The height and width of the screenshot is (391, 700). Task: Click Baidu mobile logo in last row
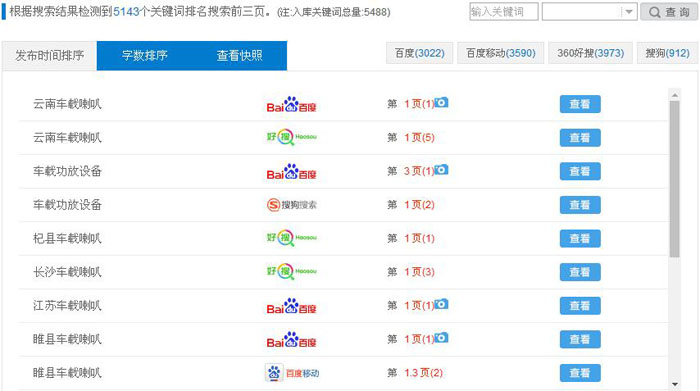coord(292,373)
